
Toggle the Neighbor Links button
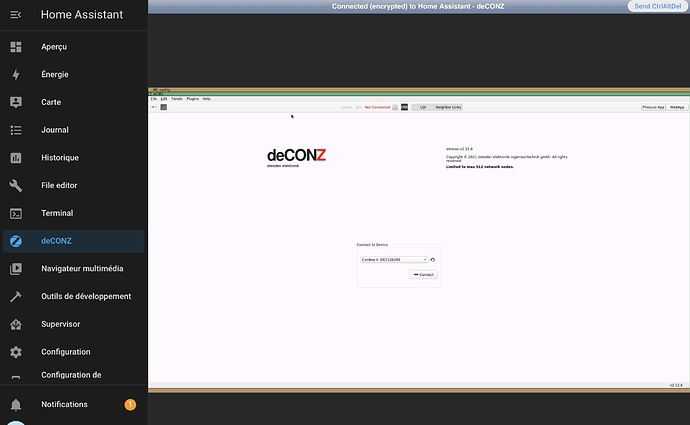pos(448,107)
